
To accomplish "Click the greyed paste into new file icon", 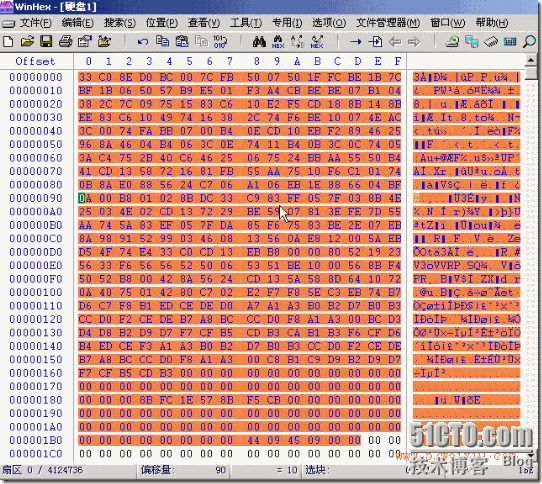I will [x=201, y=41].
